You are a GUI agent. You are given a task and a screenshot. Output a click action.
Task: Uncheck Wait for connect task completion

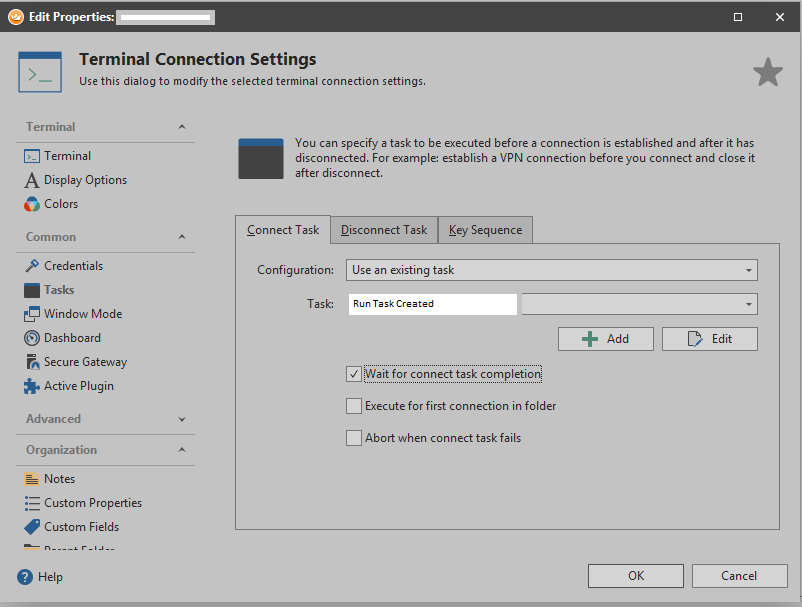point(354,374)
